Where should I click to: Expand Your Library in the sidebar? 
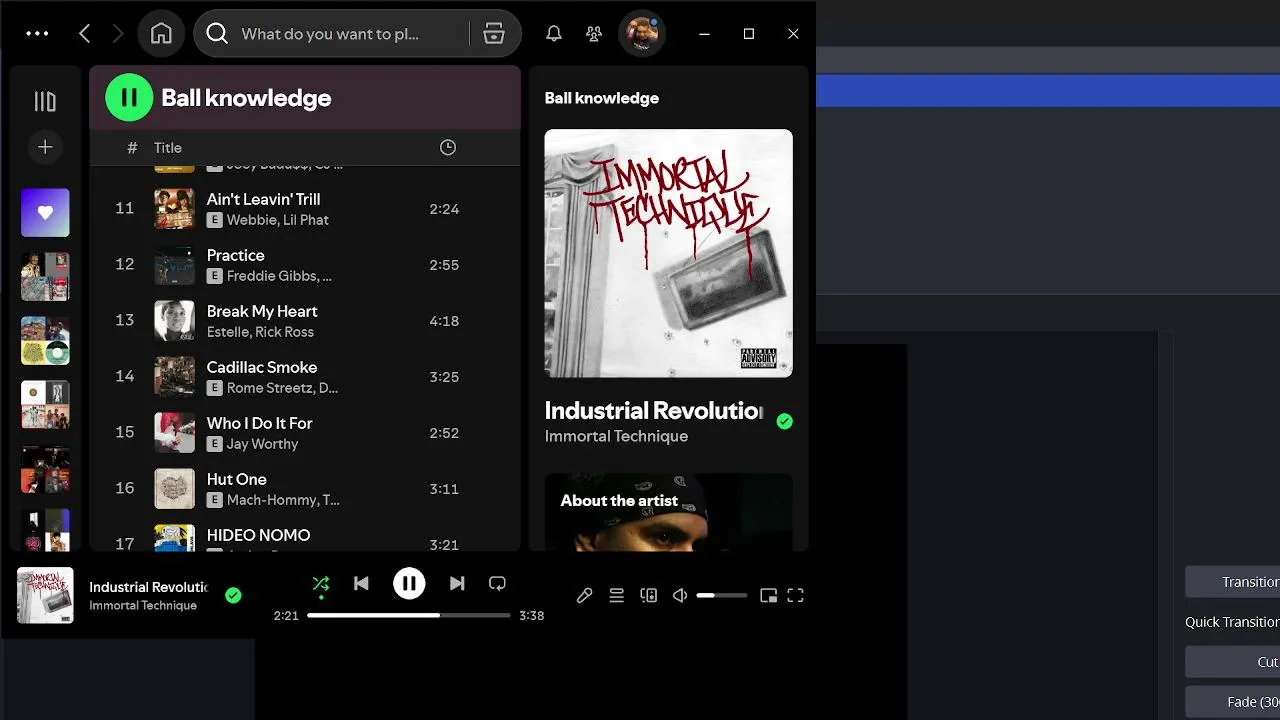(x=45, y=101)
